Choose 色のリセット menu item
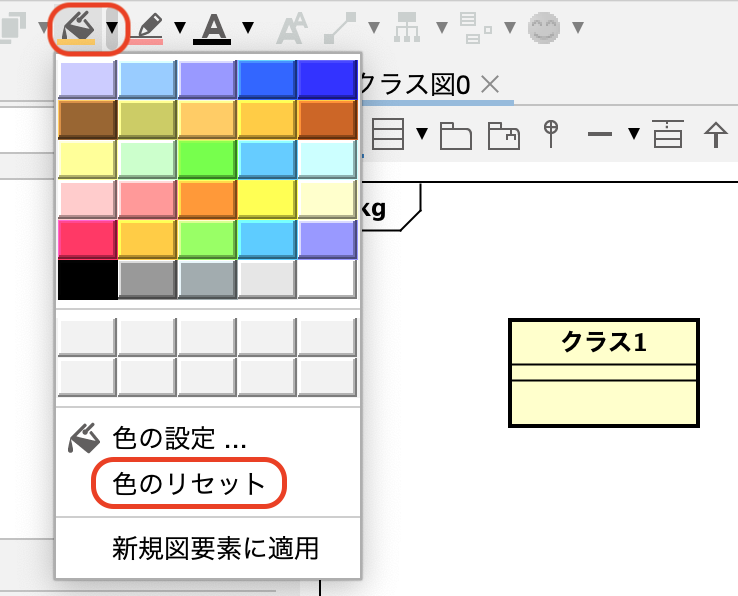Screen dimensions: 738x596 [x=208, y=484]
